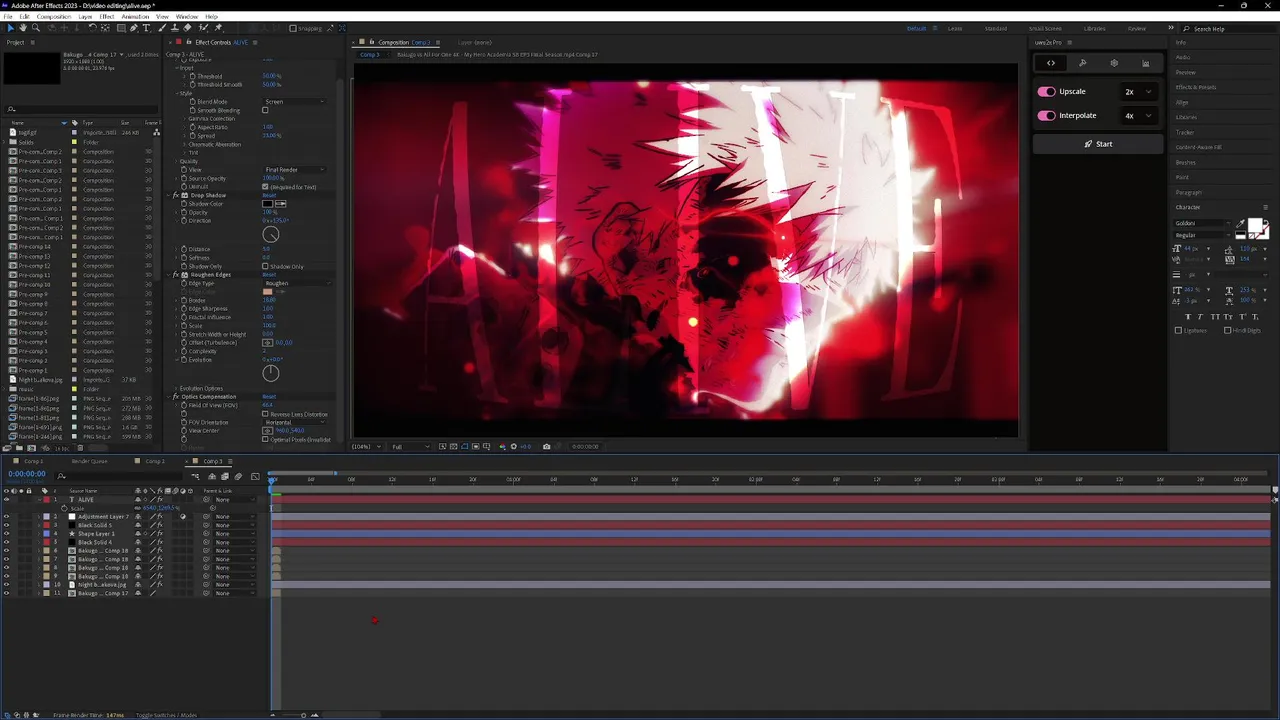Open the Composition menu
The width and height of the screenshot is (1280, 720).
(x=54, y=17)
